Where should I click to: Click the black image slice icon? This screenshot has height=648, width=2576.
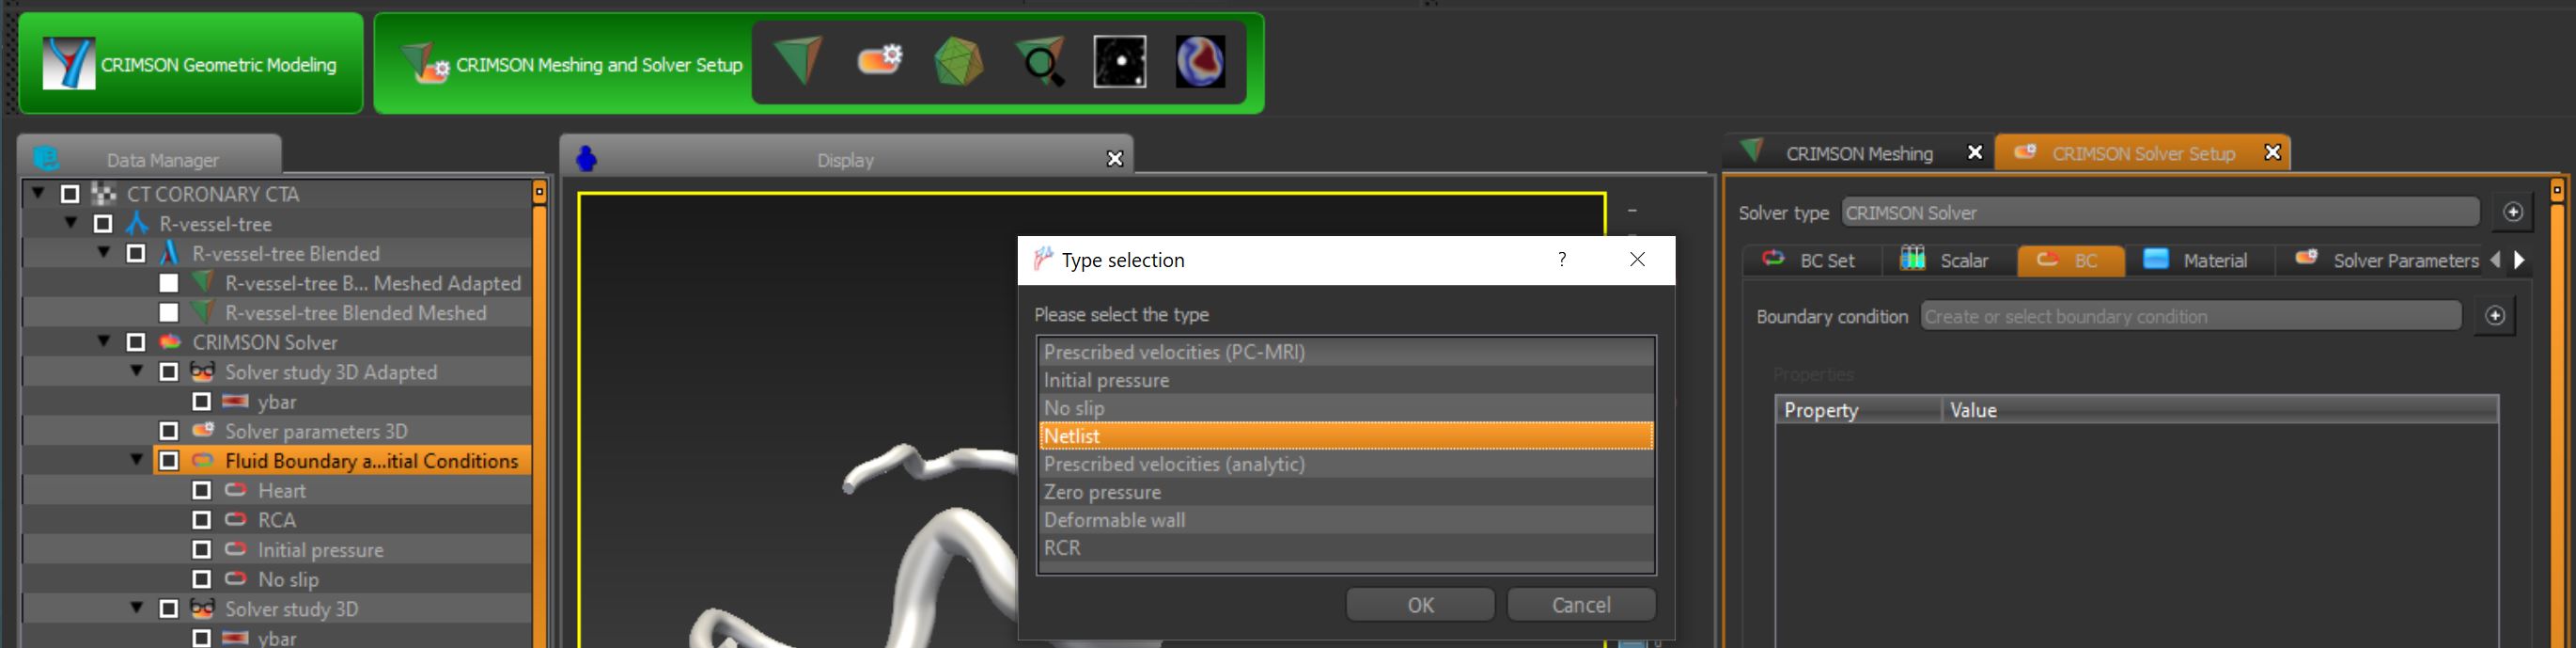point(1120,62)
